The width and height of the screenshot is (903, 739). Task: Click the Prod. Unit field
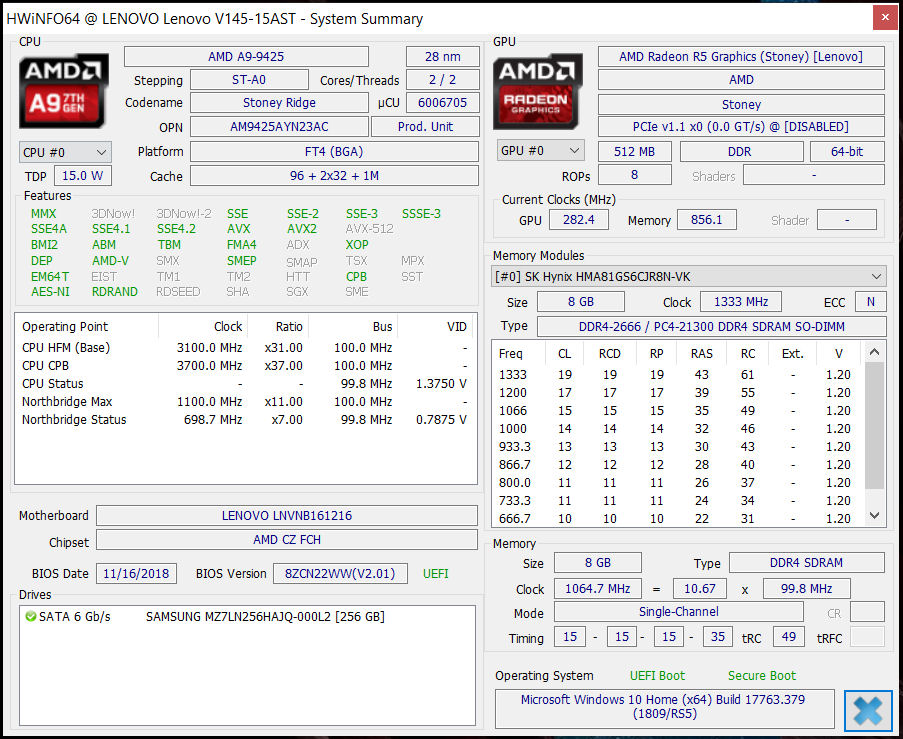(425, 127)
